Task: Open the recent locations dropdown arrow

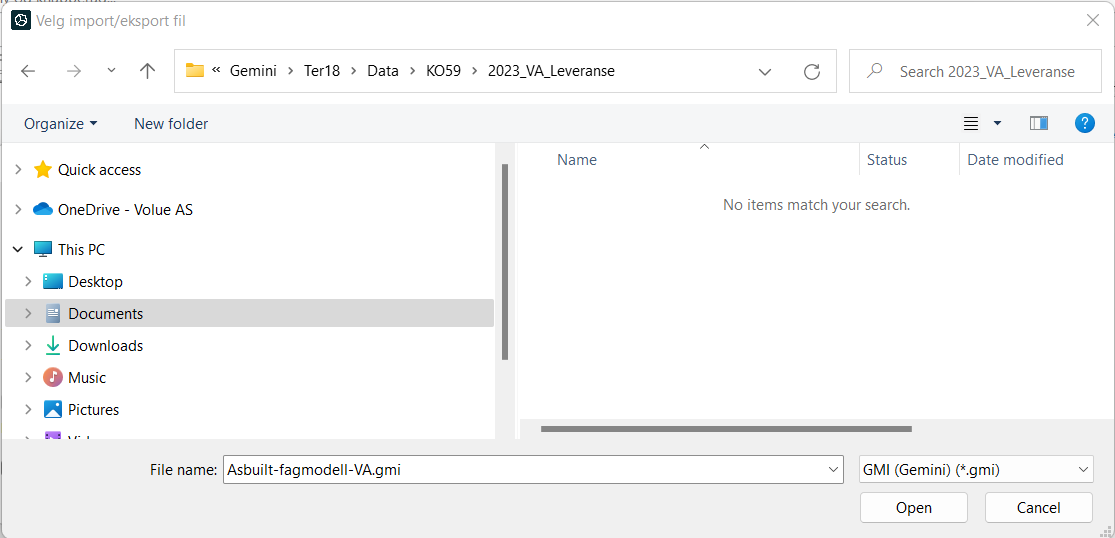Action: [x=111, y=71]
